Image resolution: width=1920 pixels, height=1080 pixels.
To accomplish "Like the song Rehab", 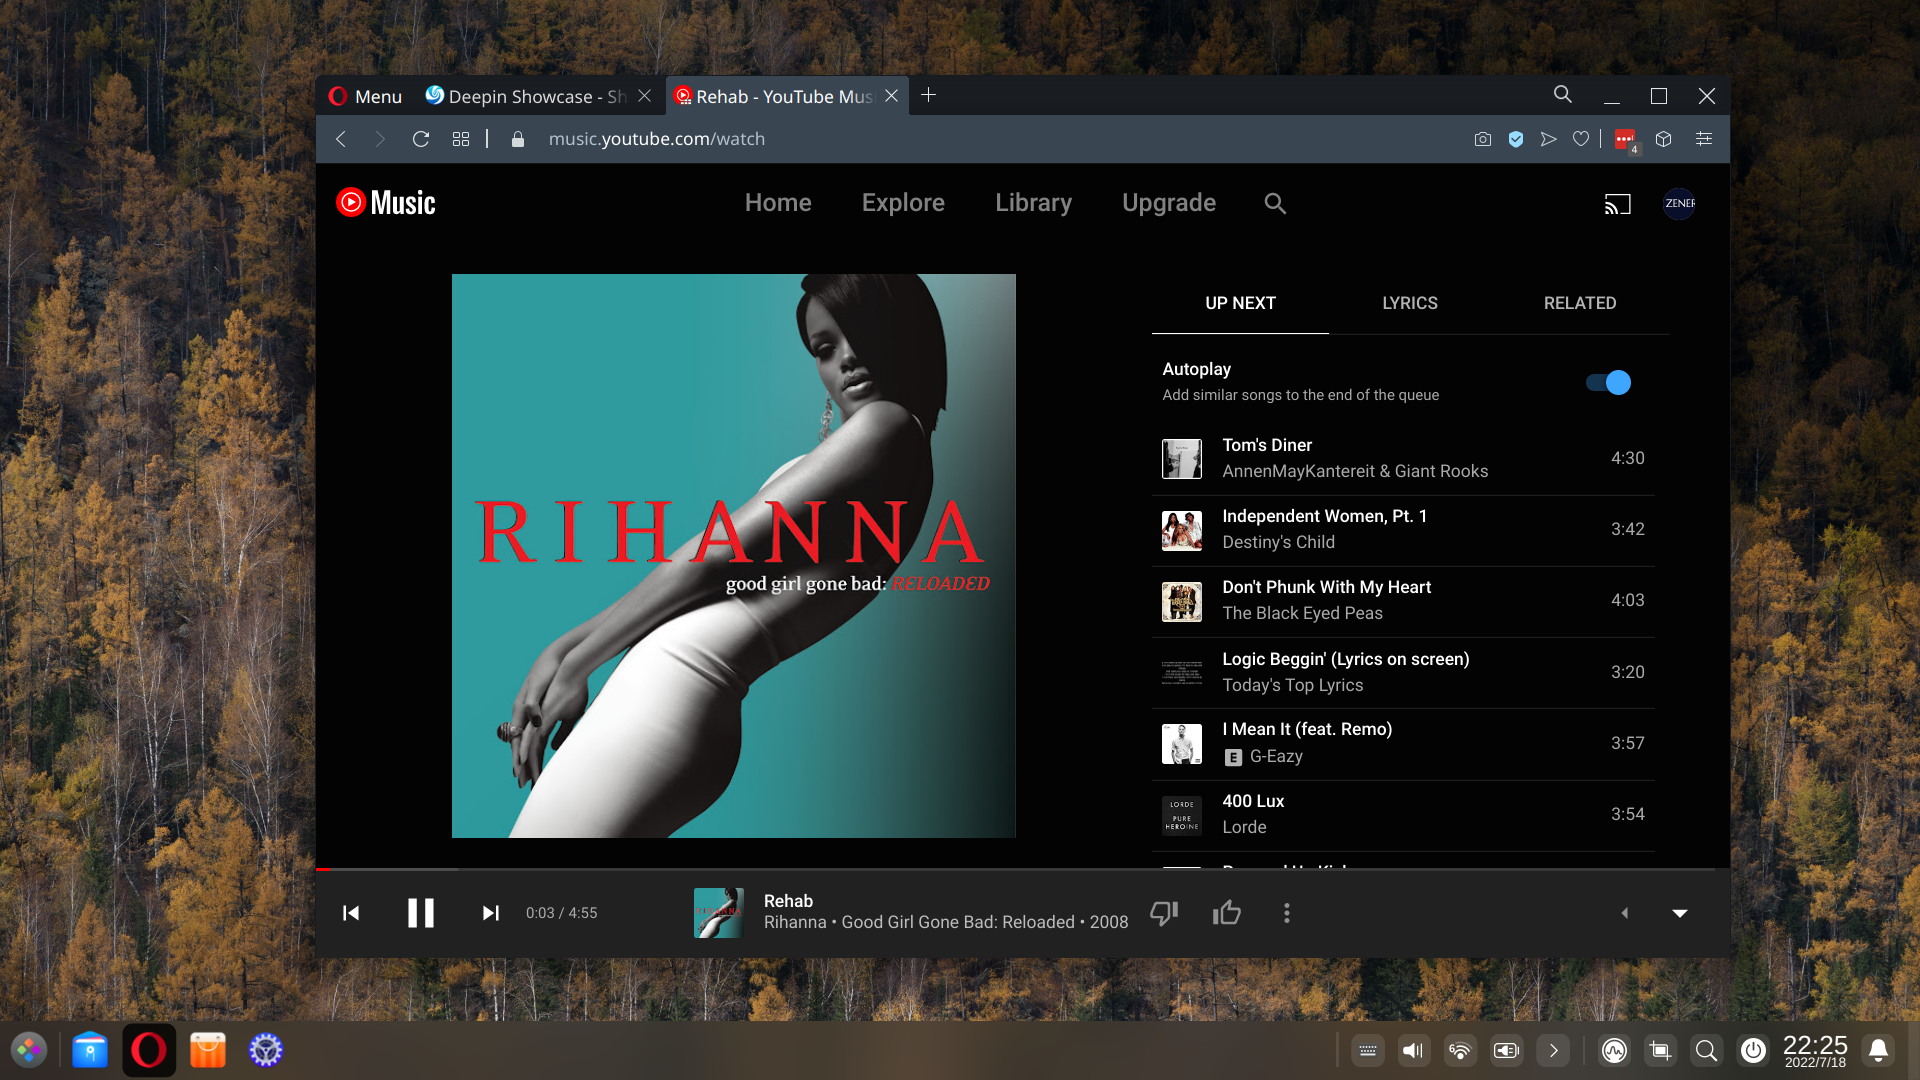I will [x=1227, y=913].
